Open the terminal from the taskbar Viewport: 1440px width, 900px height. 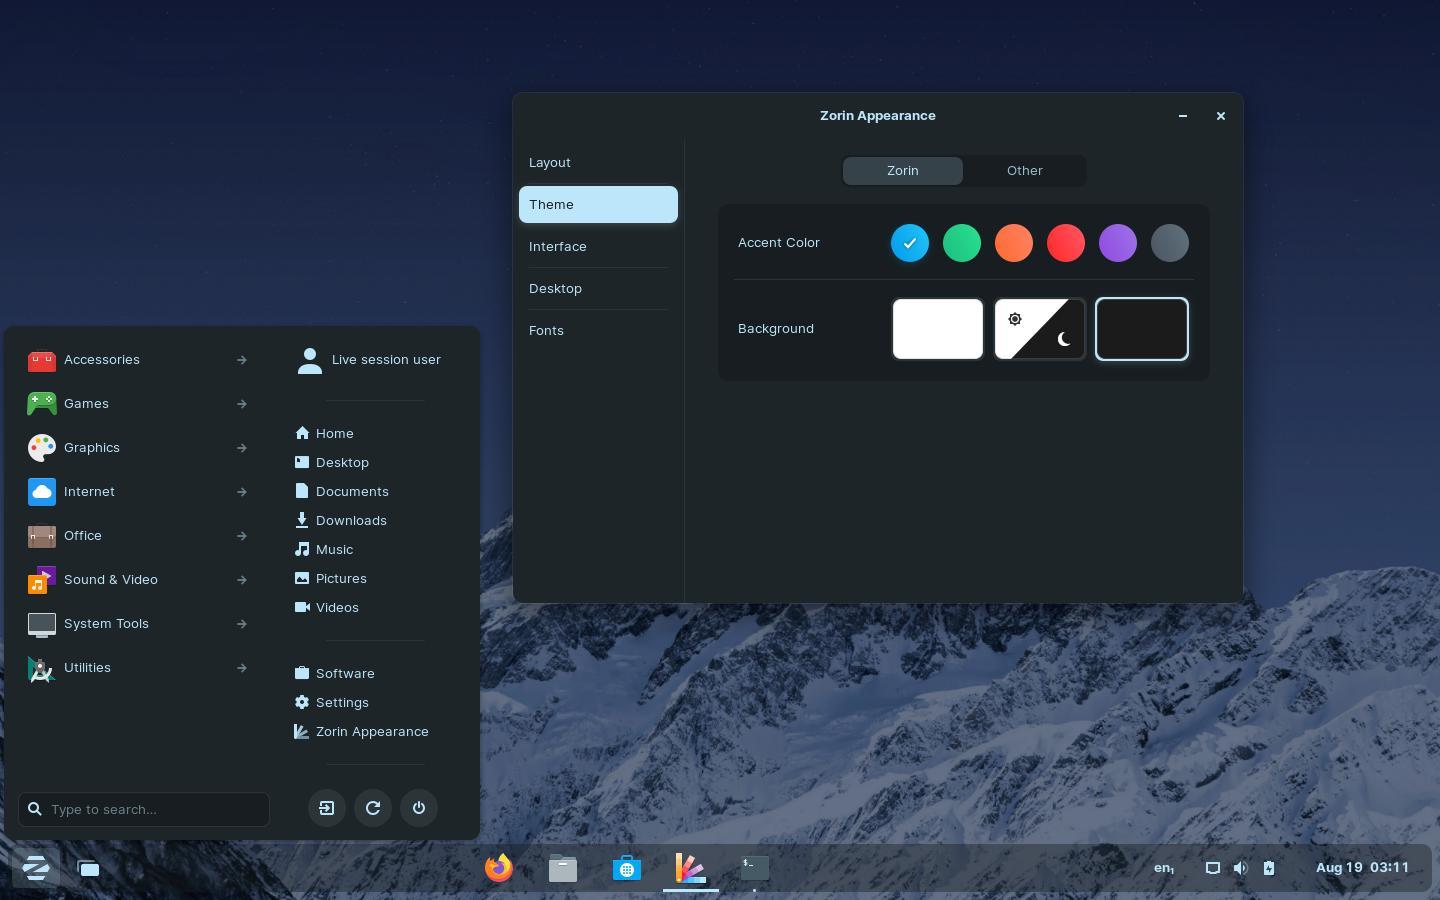click(x=754, y=868)
